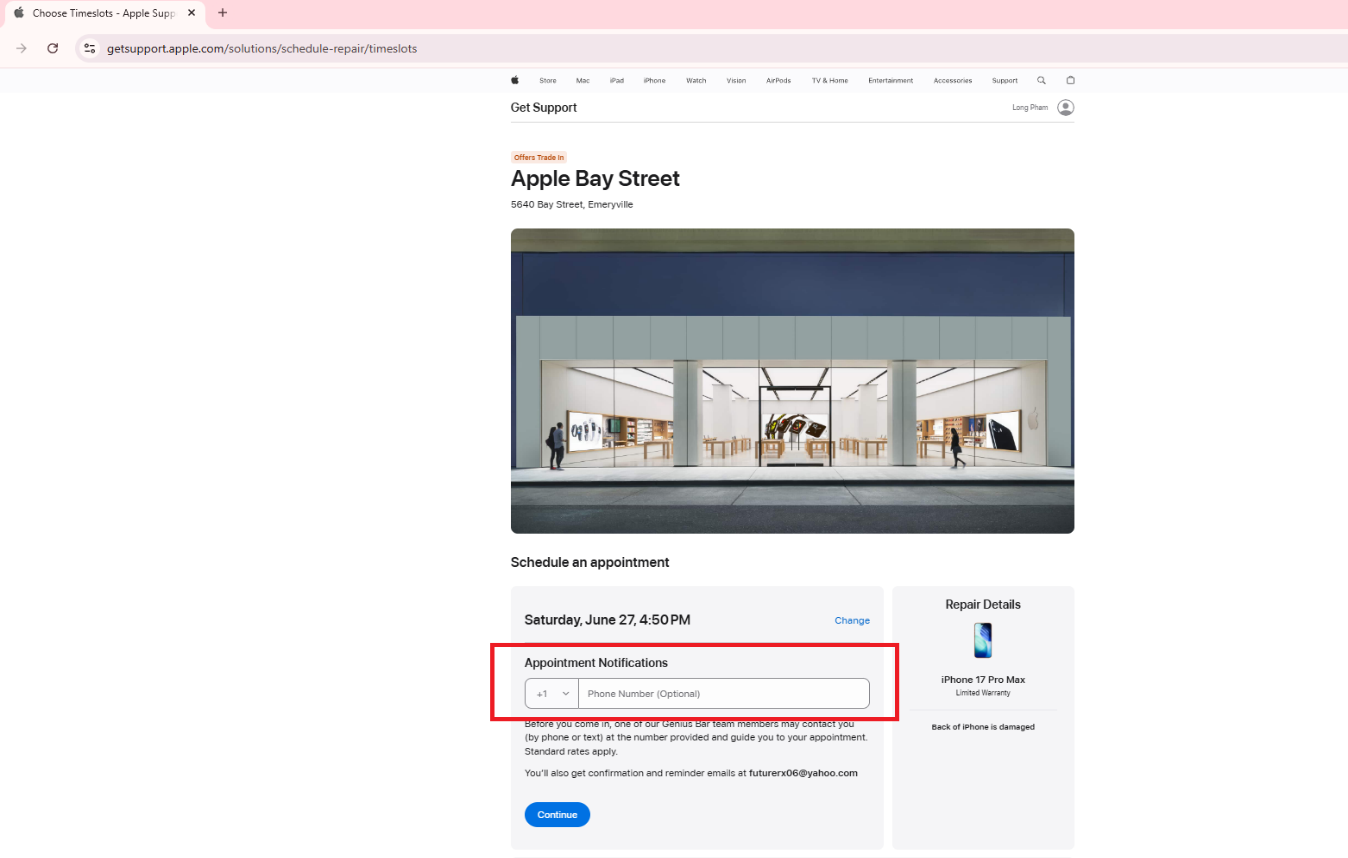Open the Store menu item
Image resolution: width=1348 pixels, height=858 pixels.
coord(548,80)
